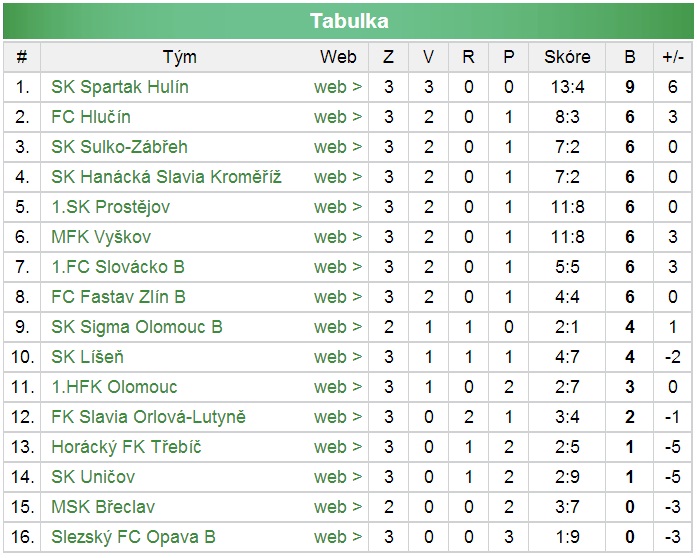Open web link for SK Sulko-Zábřeh
This screenshot has width=697, height=558.
pyautogui.click(x=338, y=147)
